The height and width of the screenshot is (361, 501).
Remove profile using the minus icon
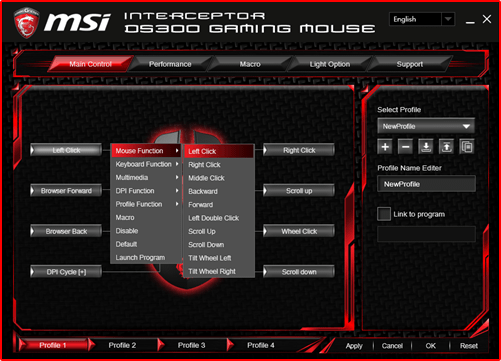(x=405, y=147)
